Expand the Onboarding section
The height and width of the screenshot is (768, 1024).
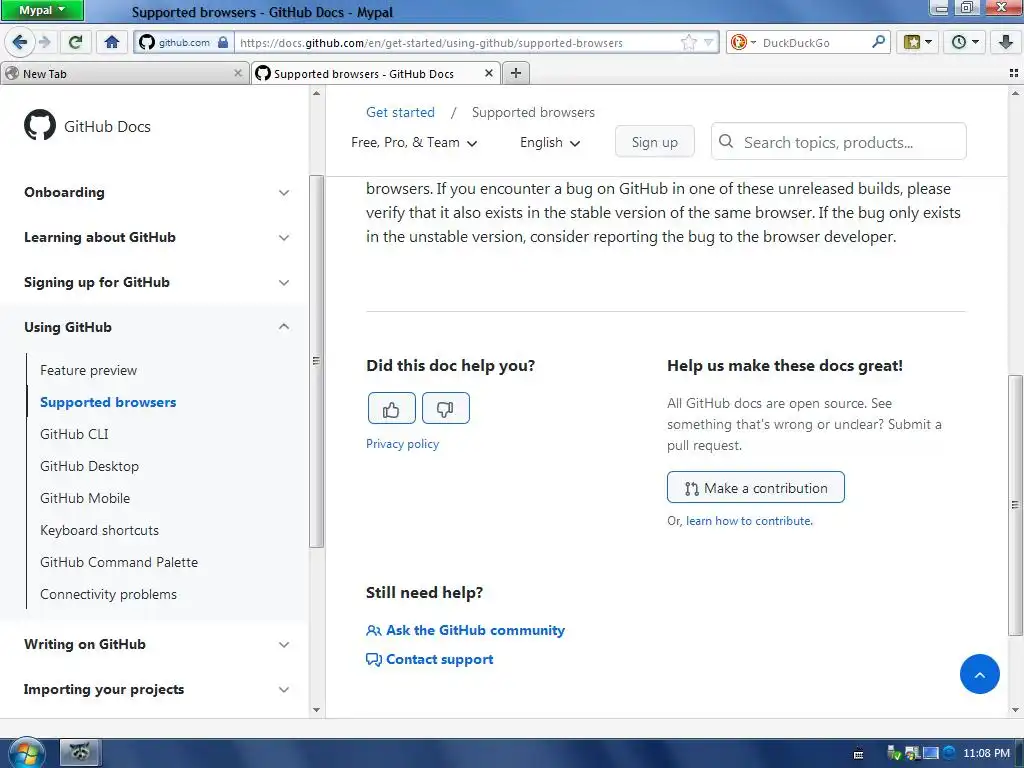(x=157, y=192)
